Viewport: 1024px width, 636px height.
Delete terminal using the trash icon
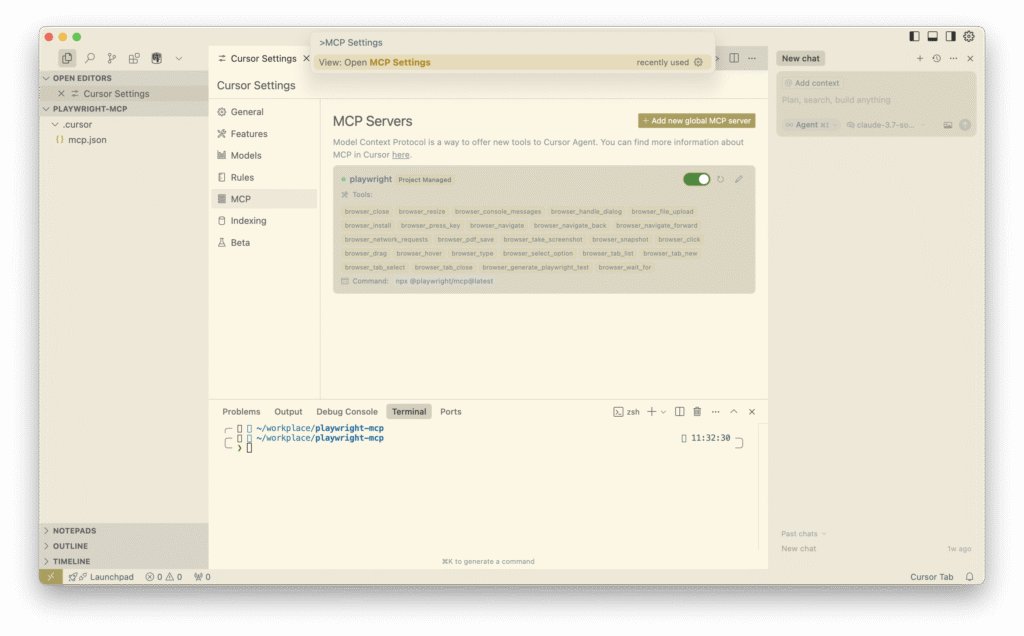pos(697,412)
